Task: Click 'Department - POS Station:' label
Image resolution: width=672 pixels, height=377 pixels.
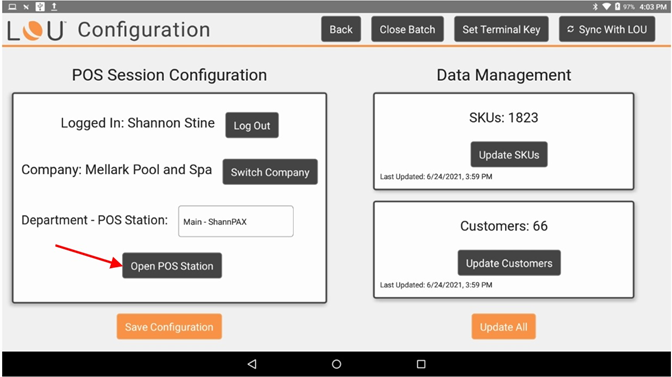Action: (x=95, y=220)
